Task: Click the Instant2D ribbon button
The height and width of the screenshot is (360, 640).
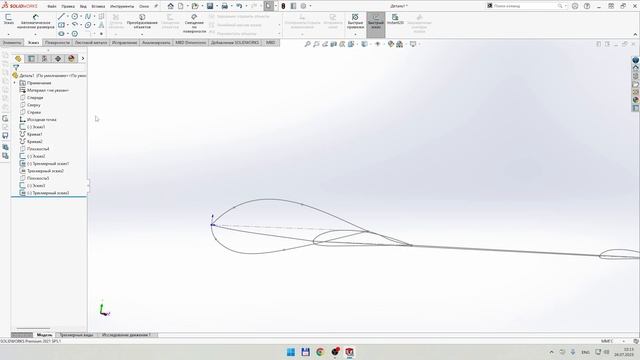Action: point(395,19)
